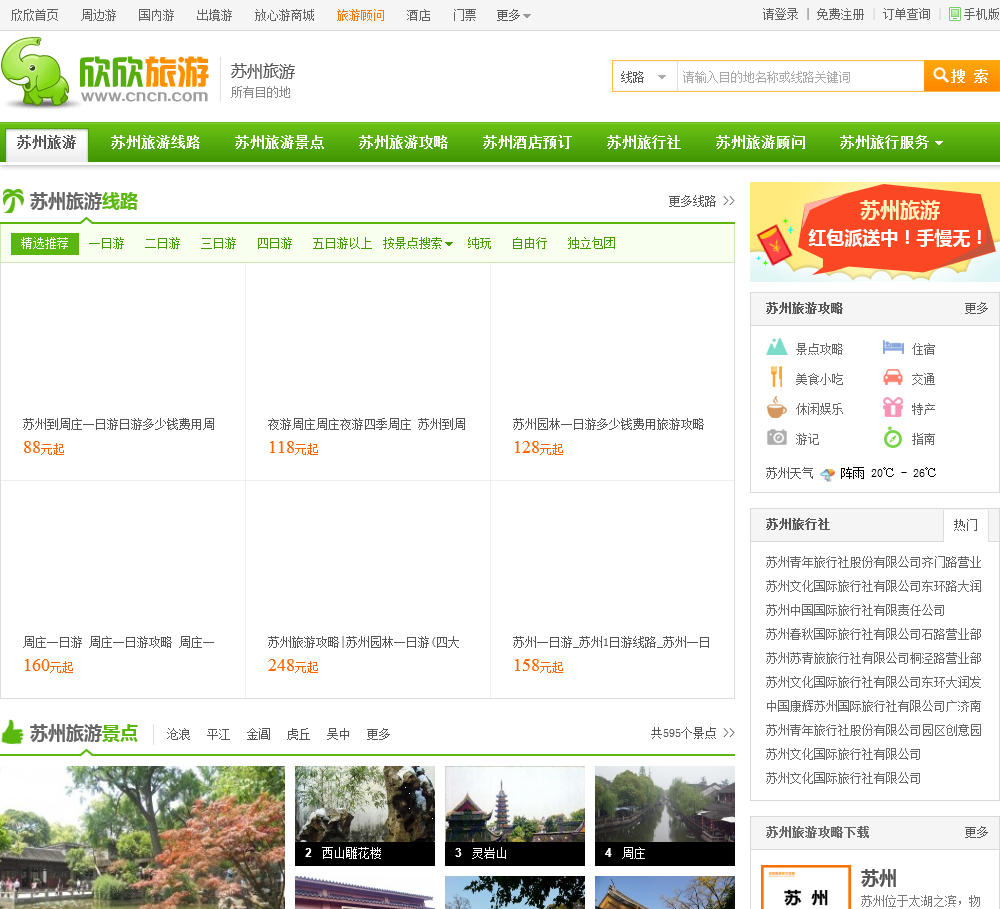The width and height of the screenshot is (1000, 909).
Task: Select the 热门 tab in 苏州旅行社 panel
Action: pos(965,525)
